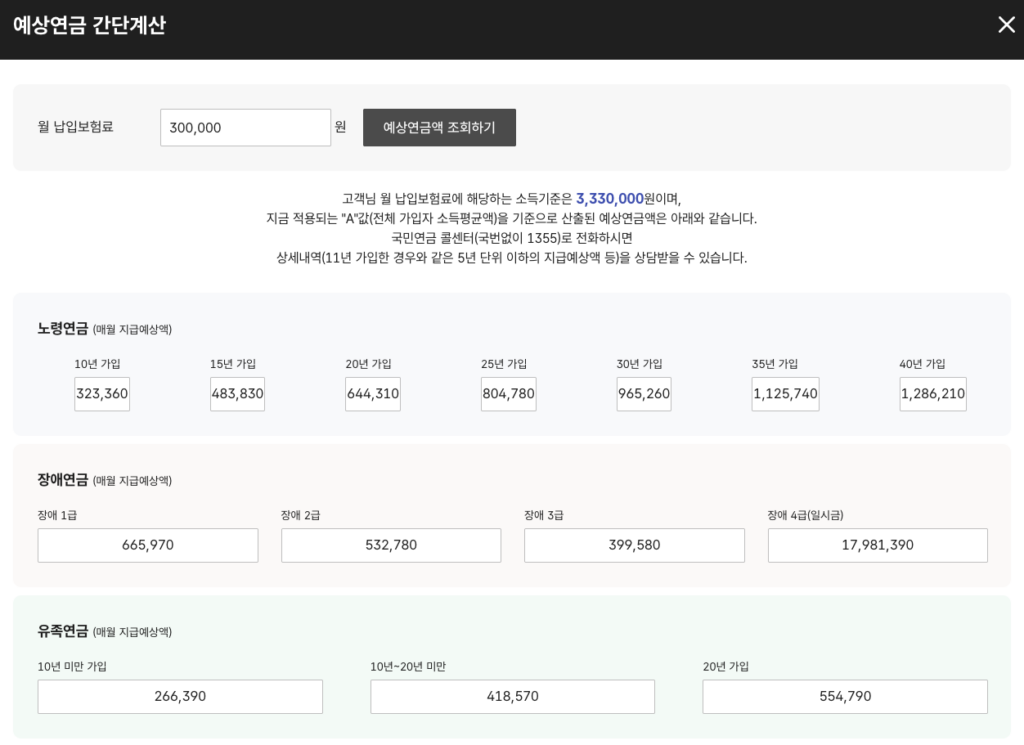Click the 월 납입보험료 input field showing 300,000
The height and width of the screenshot is (745, 1024).
246,127
